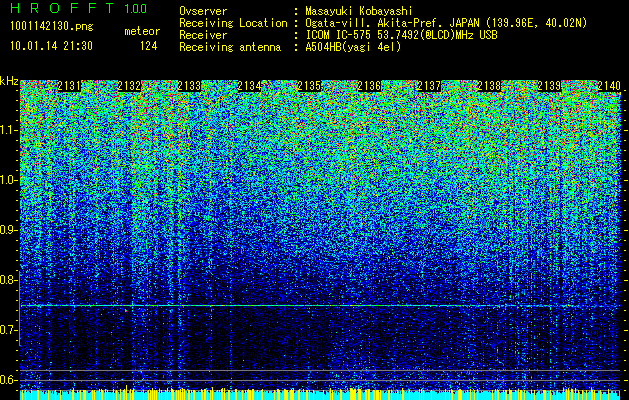Click the horizontal carrier line near 0.75 kHz
This screenshot has height=400, width=629.
[x=321, y=306]
